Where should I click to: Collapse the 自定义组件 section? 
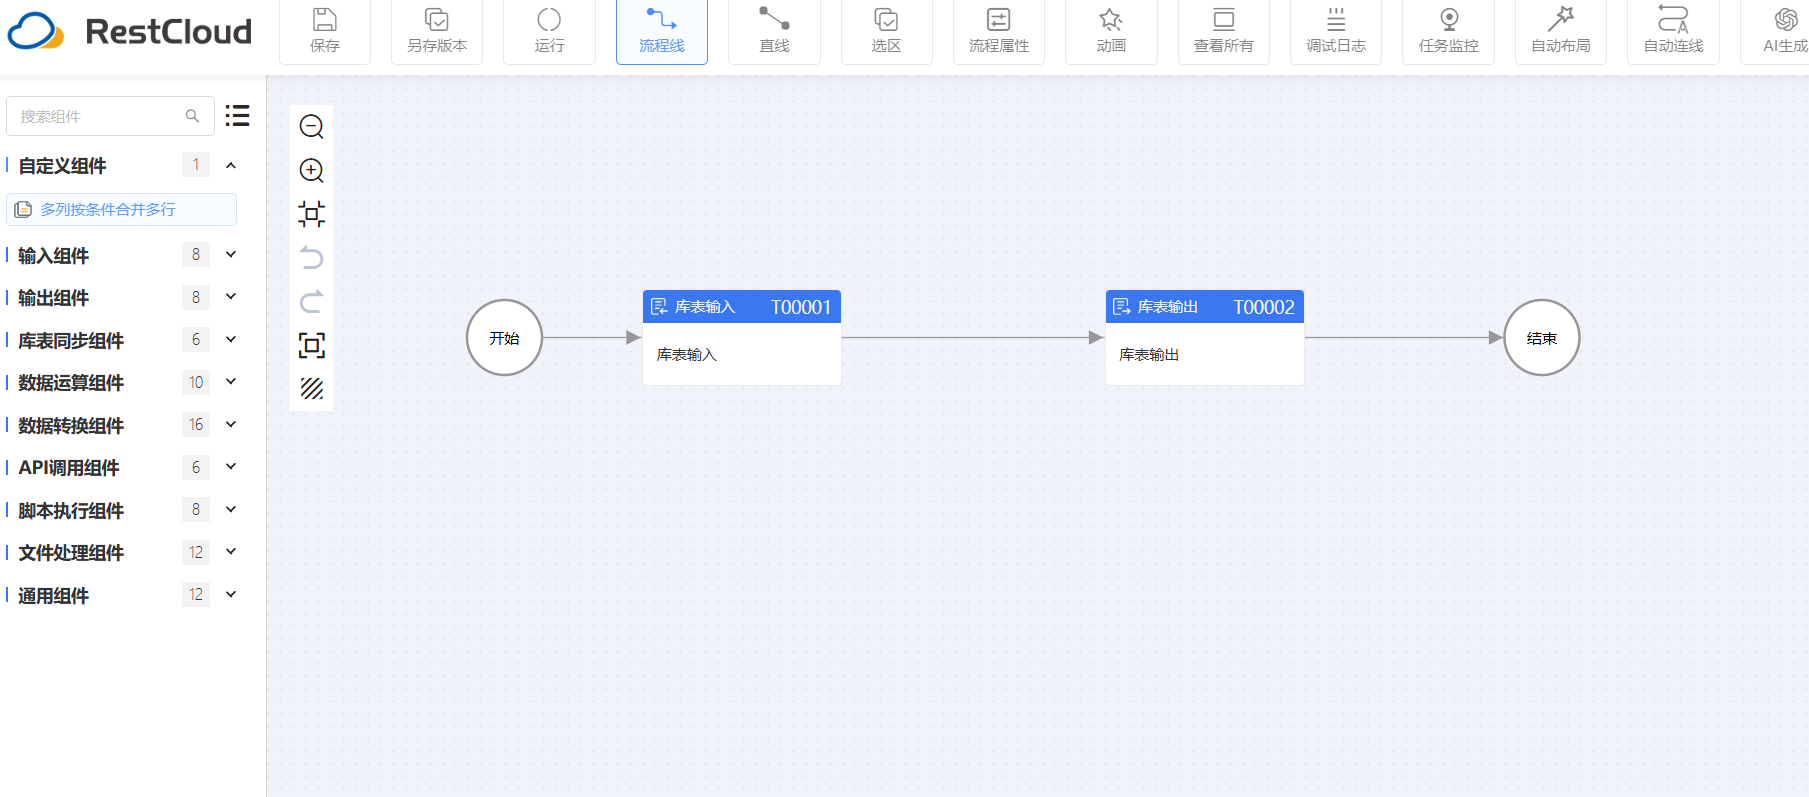231,166
